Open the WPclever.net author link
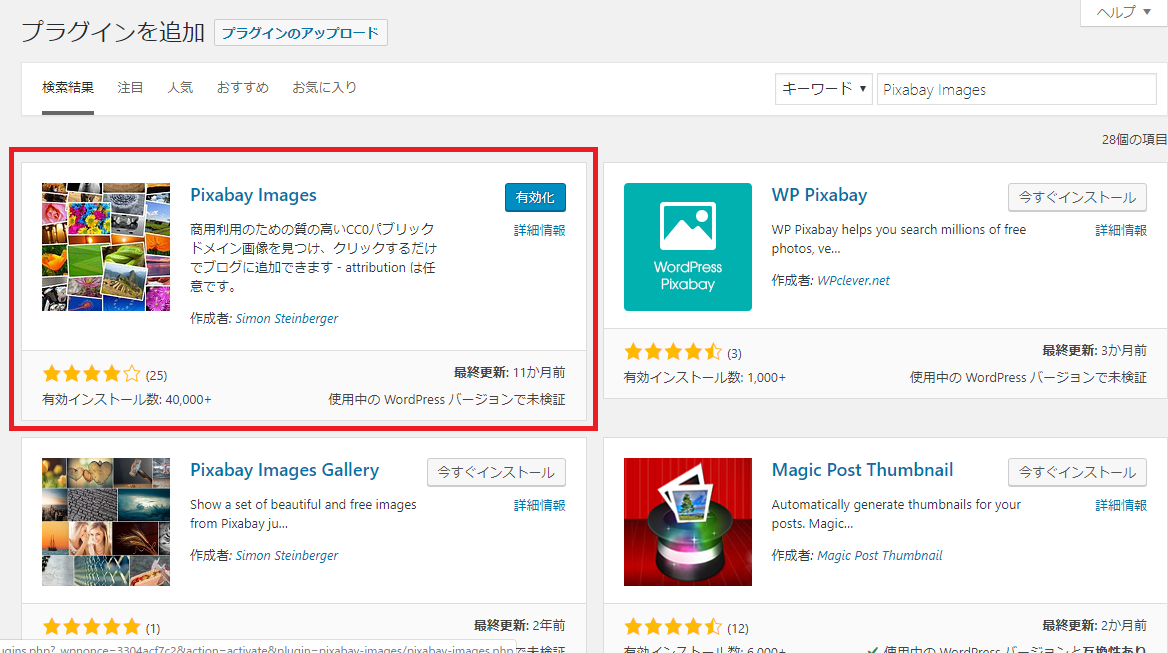 [x=854, y=281]
